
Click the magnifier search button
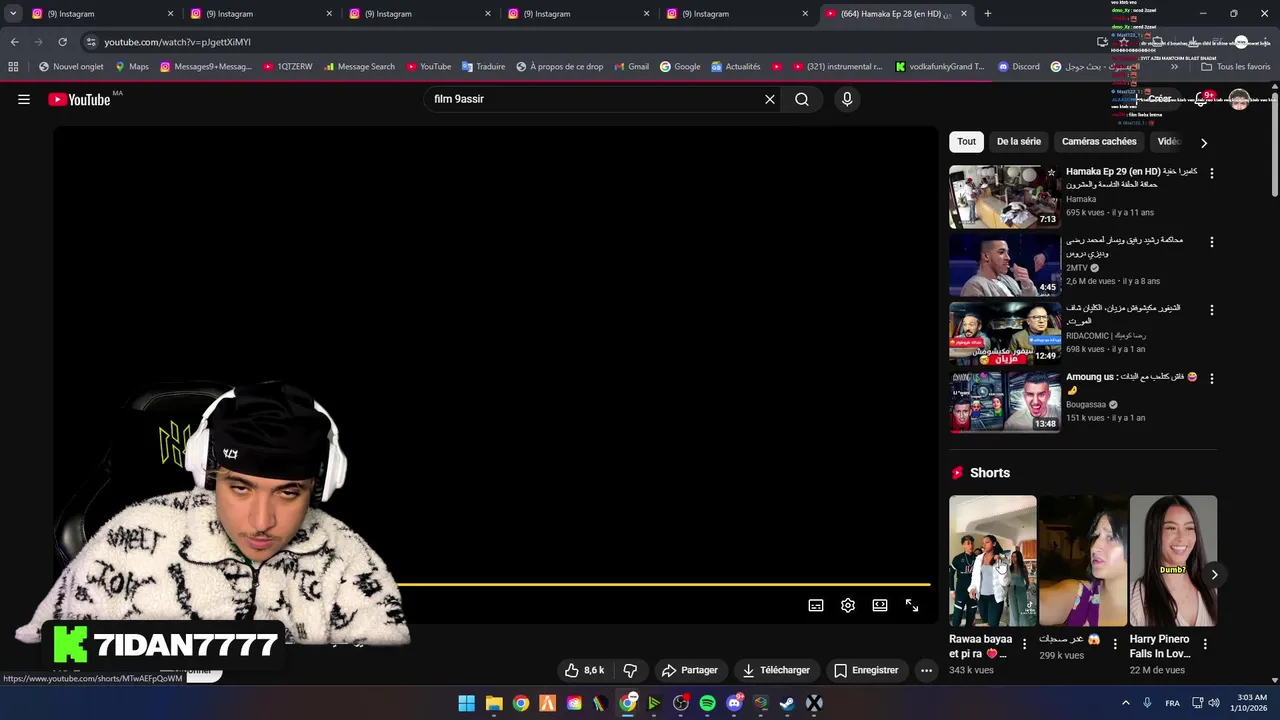tap(802, 99)
